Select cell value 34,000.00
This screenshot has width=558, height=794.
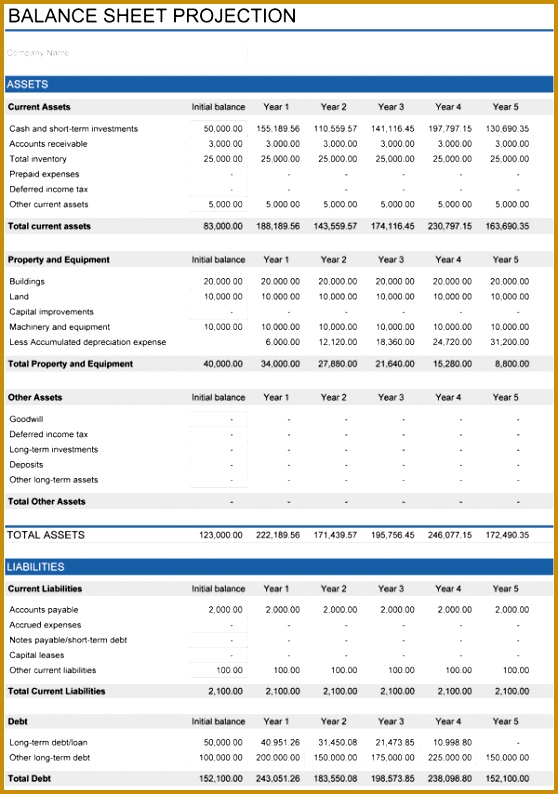280,364
